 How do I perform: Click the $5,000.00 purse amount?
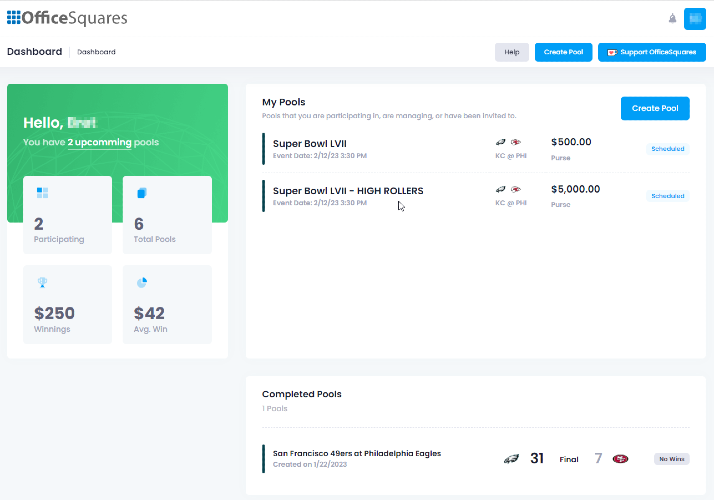tap(576, 189)
